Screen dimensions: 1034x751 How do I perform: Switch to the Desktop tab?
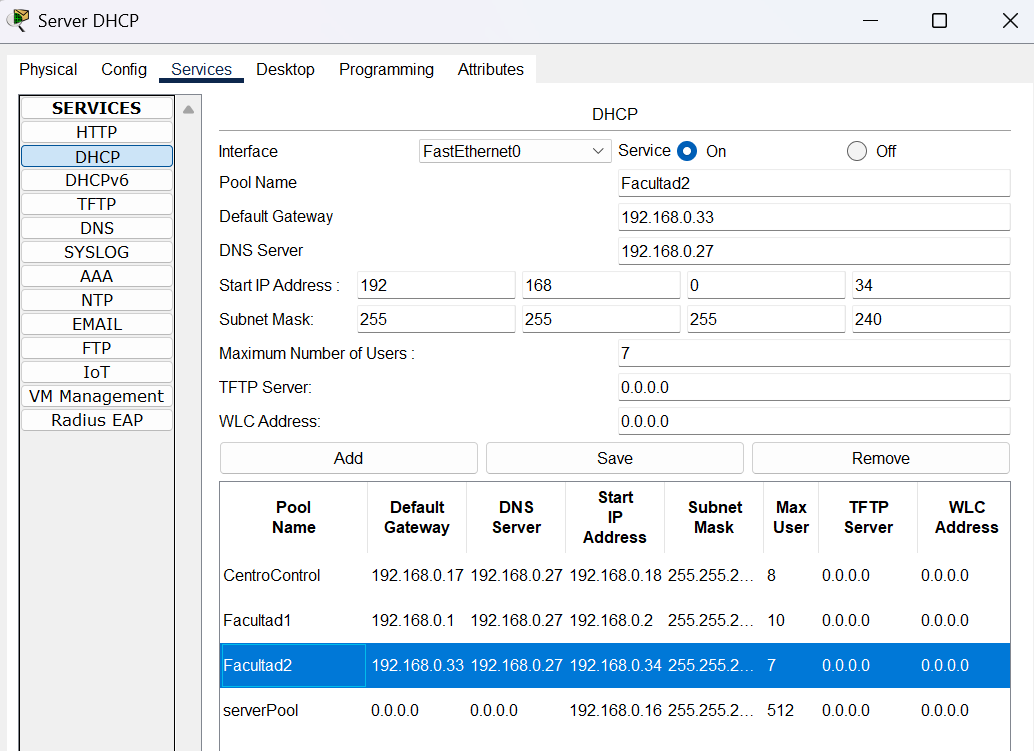click(285, 69)
